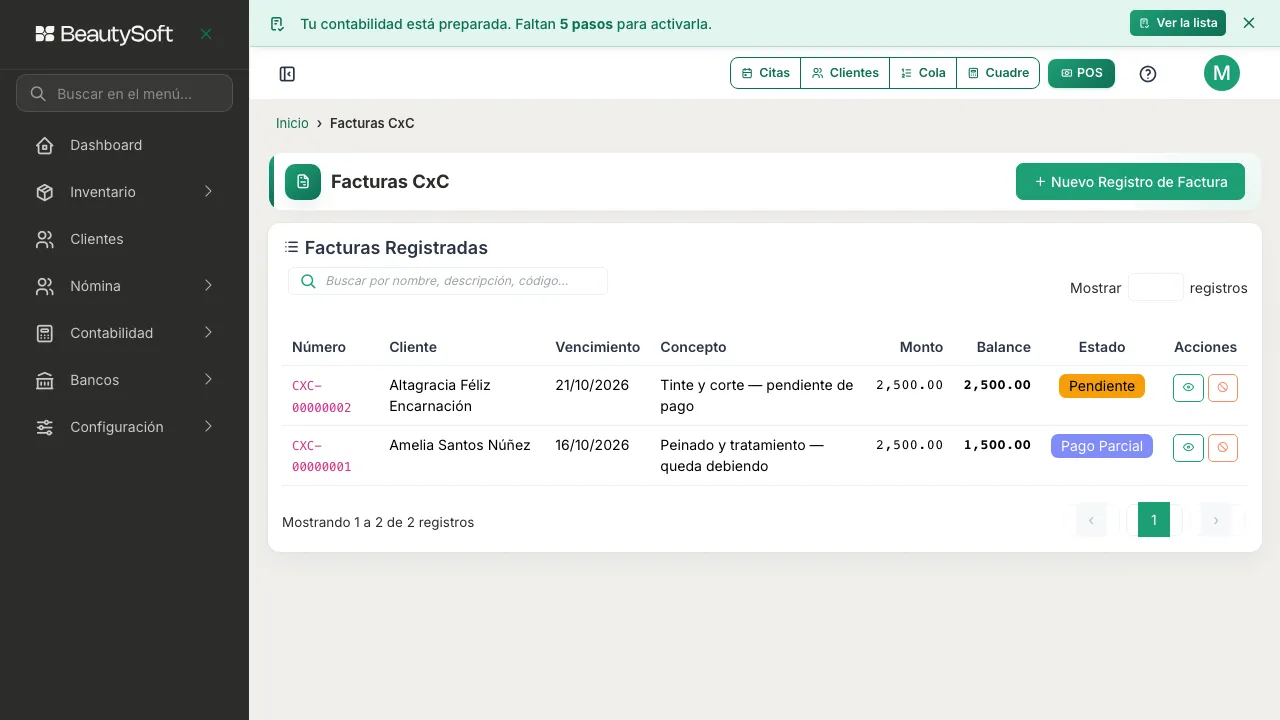Sort by Balance column header
1280x720 pixels.
pyautogui.click(x=1003, y=347)
